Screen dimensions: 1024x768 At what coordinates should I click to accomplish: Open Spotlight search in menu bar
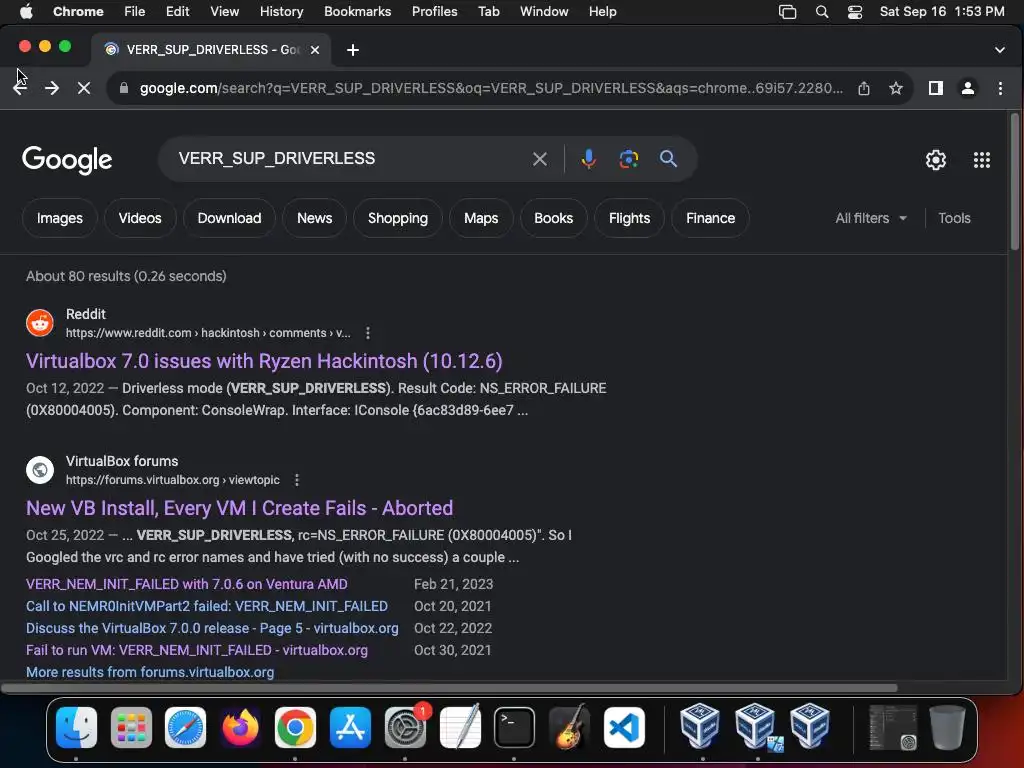click(822, 12)
